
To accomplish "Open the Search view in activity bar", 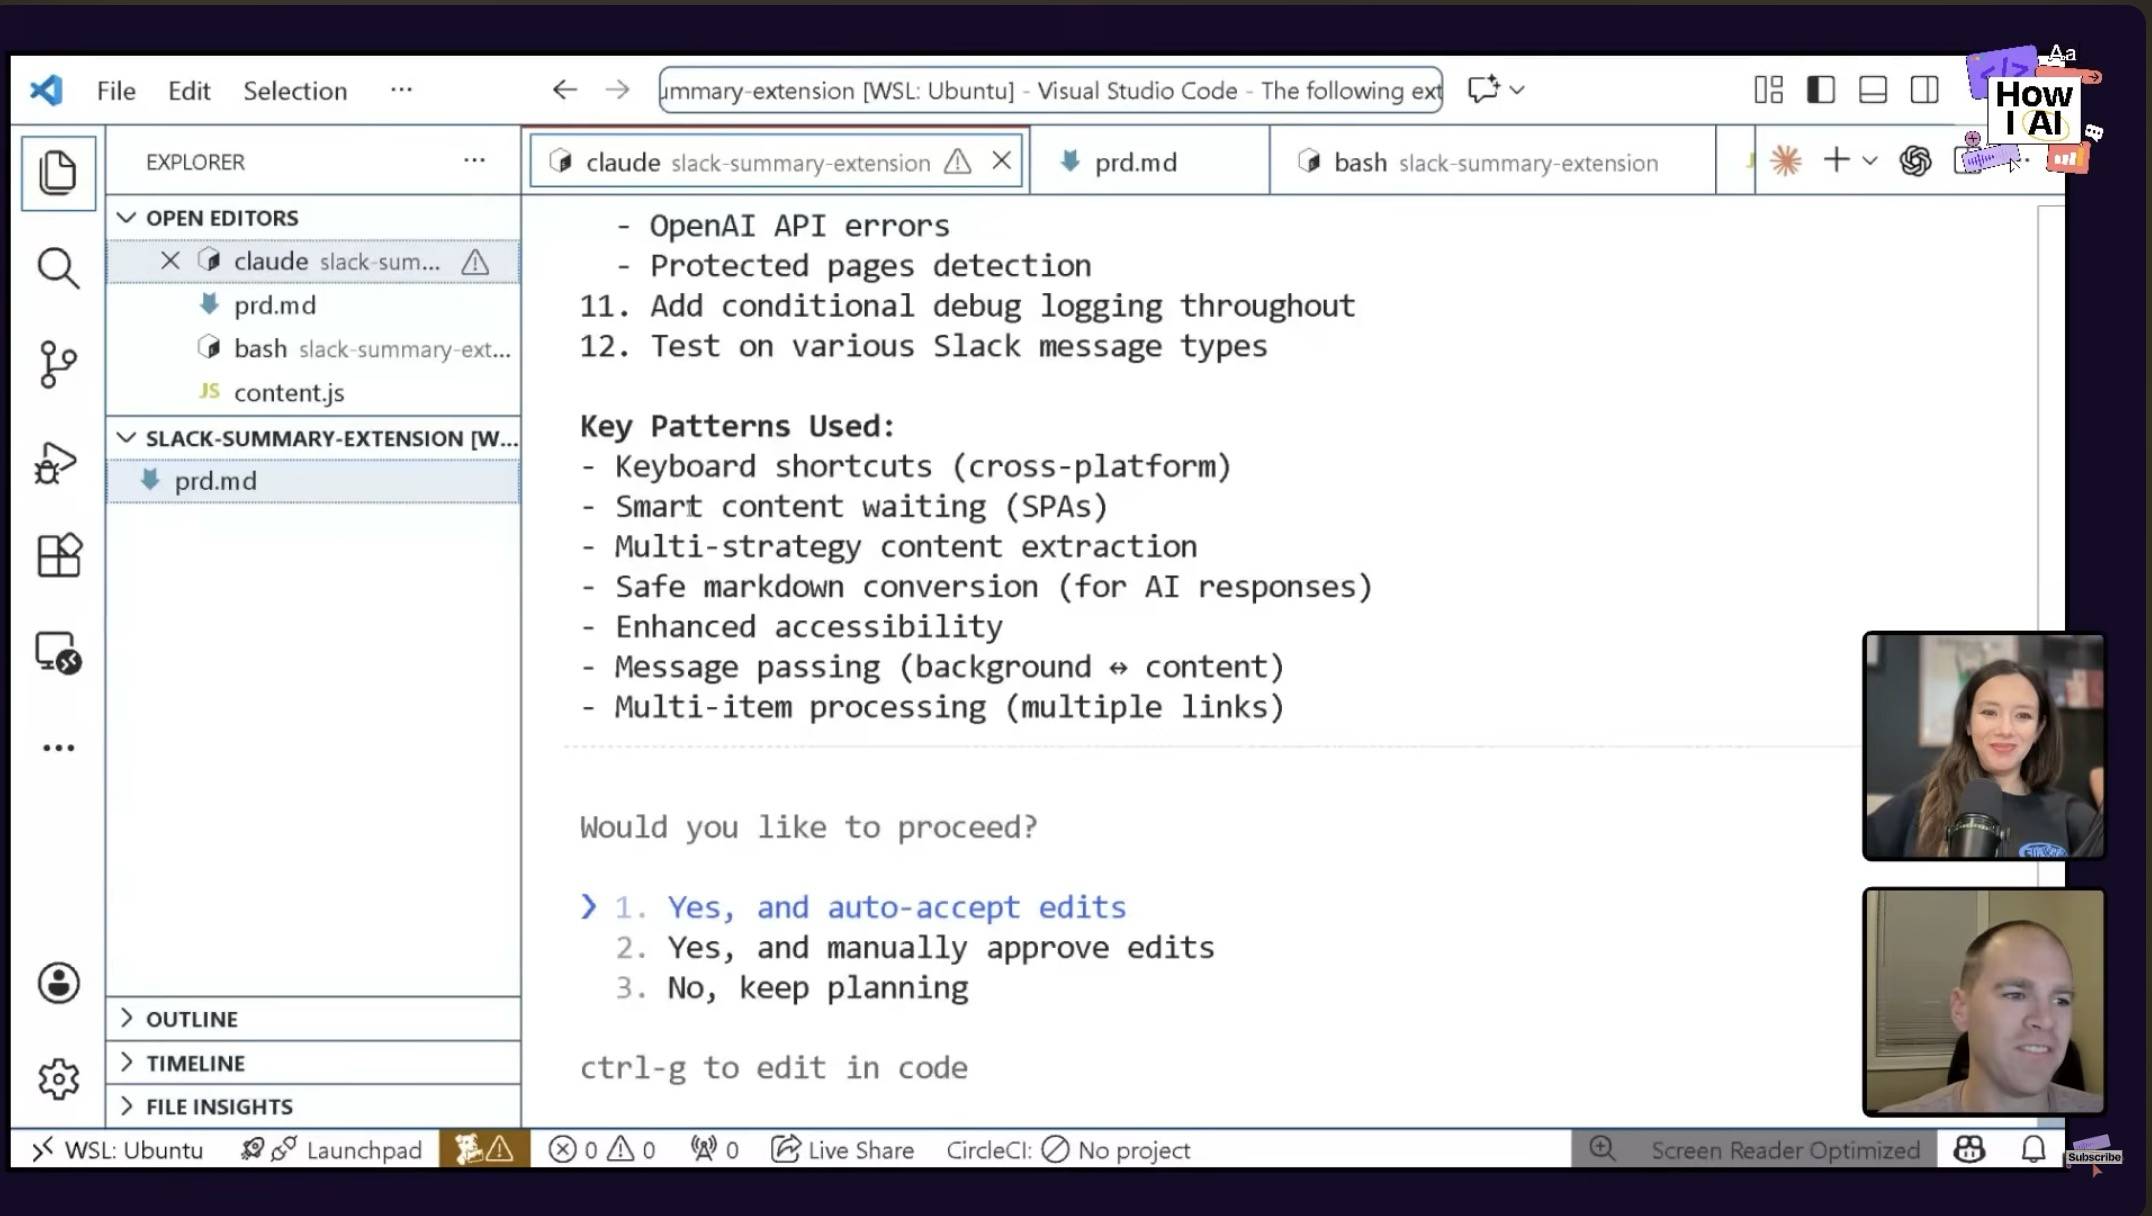I will click(x=58, y=268).
